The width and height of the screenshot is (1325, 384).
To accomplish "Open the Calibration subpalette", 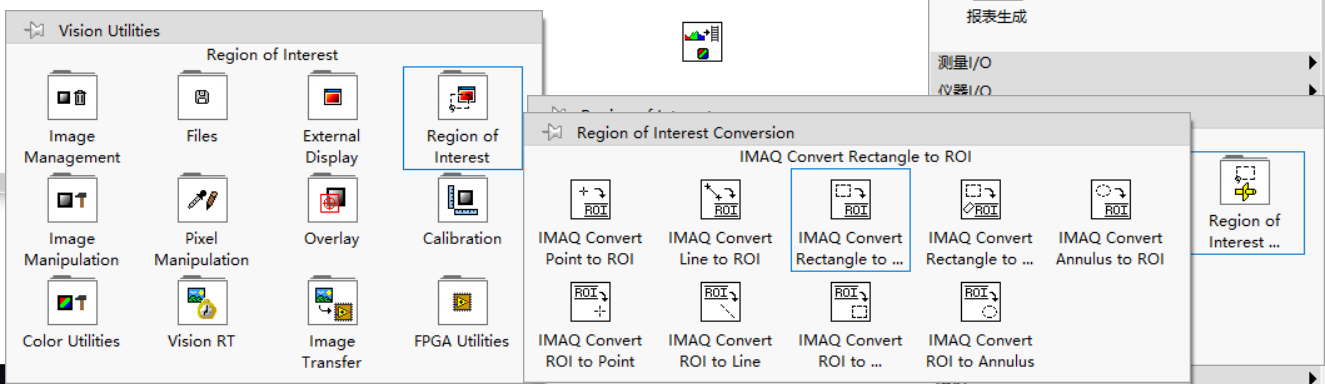I will tap(462, 200).
